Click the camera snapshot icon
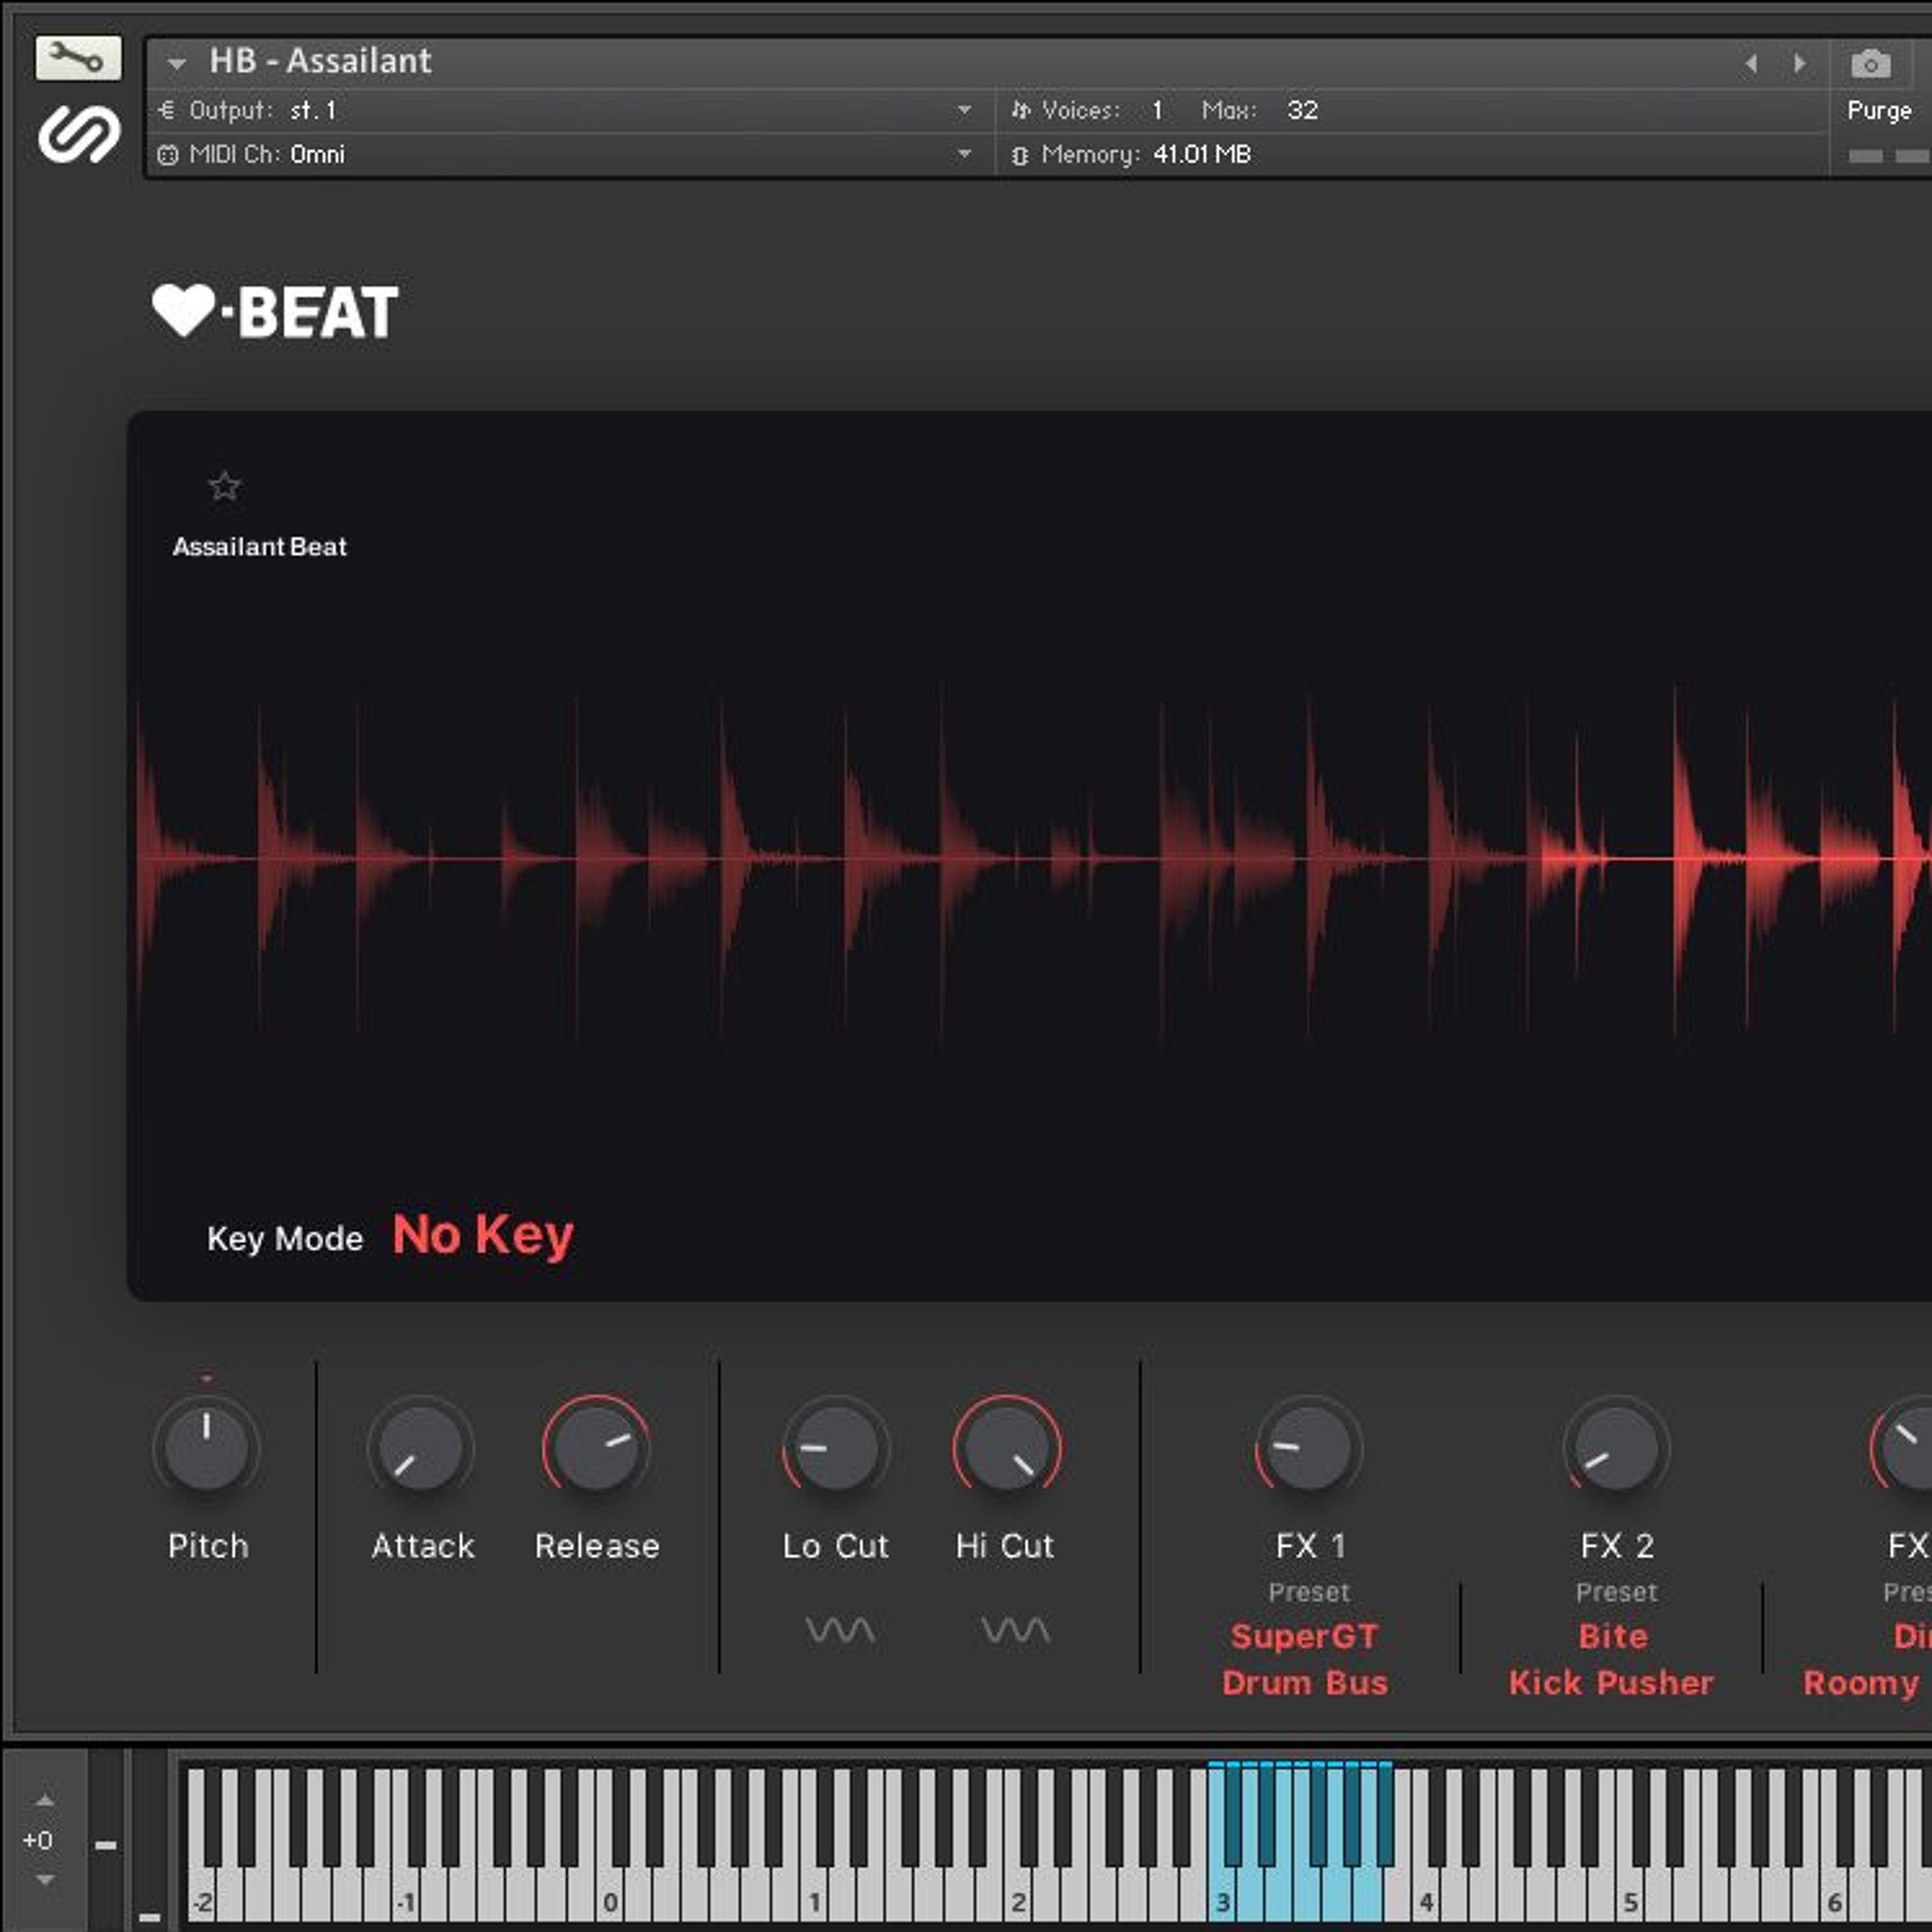The height and width of the screenshot is (1932, 1932). click(x=1870, y=64)
